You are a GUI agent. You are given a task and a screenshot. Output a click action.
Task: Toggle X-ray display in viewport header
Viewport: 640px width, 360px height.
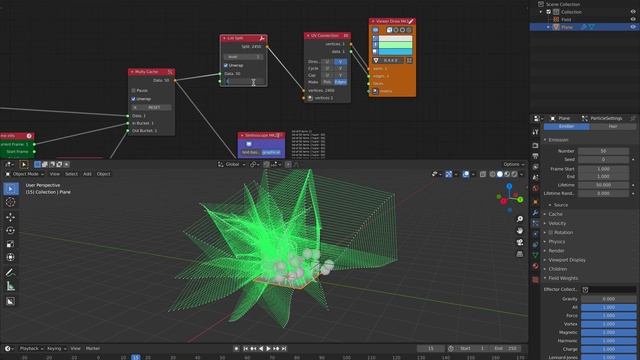tap(483, 174)
